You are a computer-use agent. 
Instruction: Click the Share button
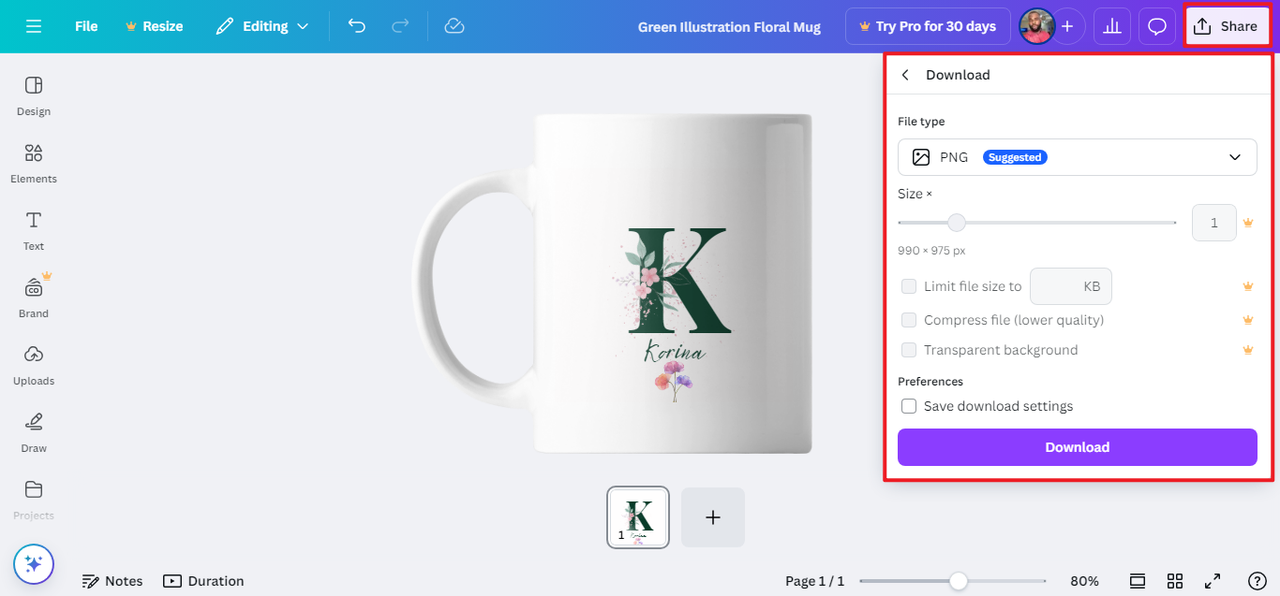pyautogui.click(x=1226, y=26)
